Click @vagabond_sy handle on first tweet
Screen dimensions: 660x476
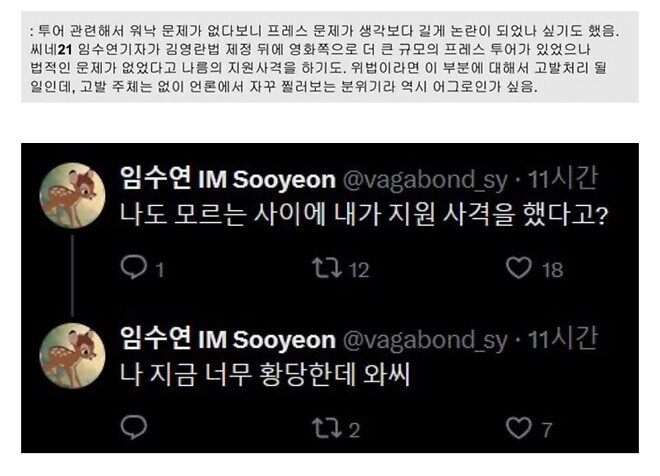[x=425, y=180]
